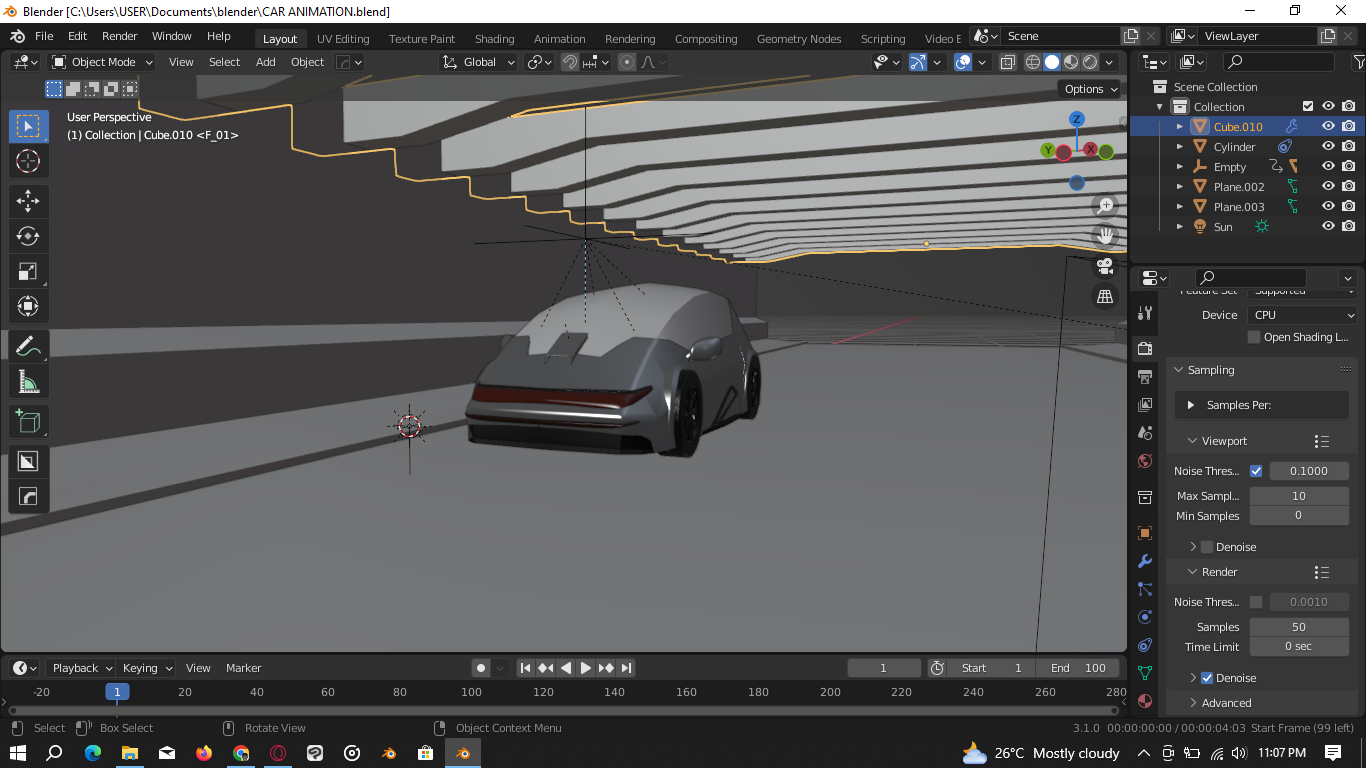Click the pan view hand icon
This screenshot has height=768, width=1366.
coord(1105,236)
